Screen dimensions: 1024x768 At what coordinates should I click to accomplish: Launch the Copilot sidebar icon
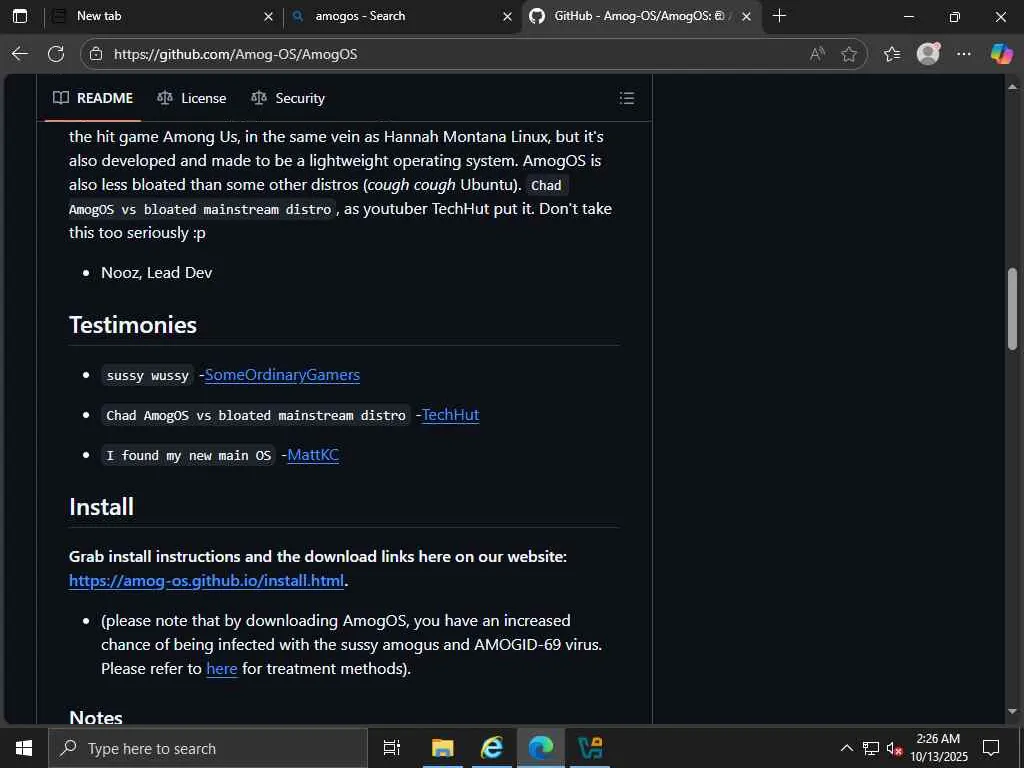click(x=1000, y=54)
